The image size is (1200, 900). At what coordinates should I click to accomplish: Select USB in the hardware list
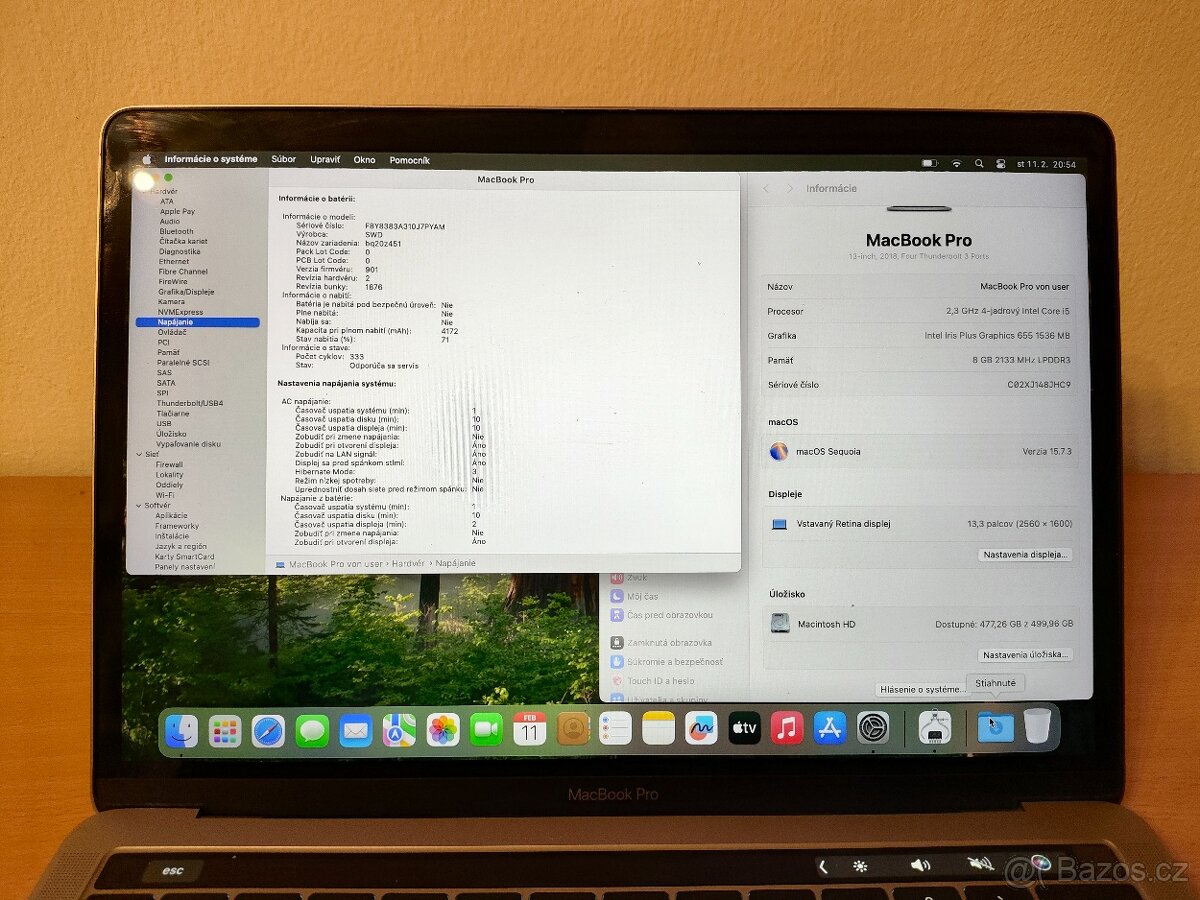[163, 423]
